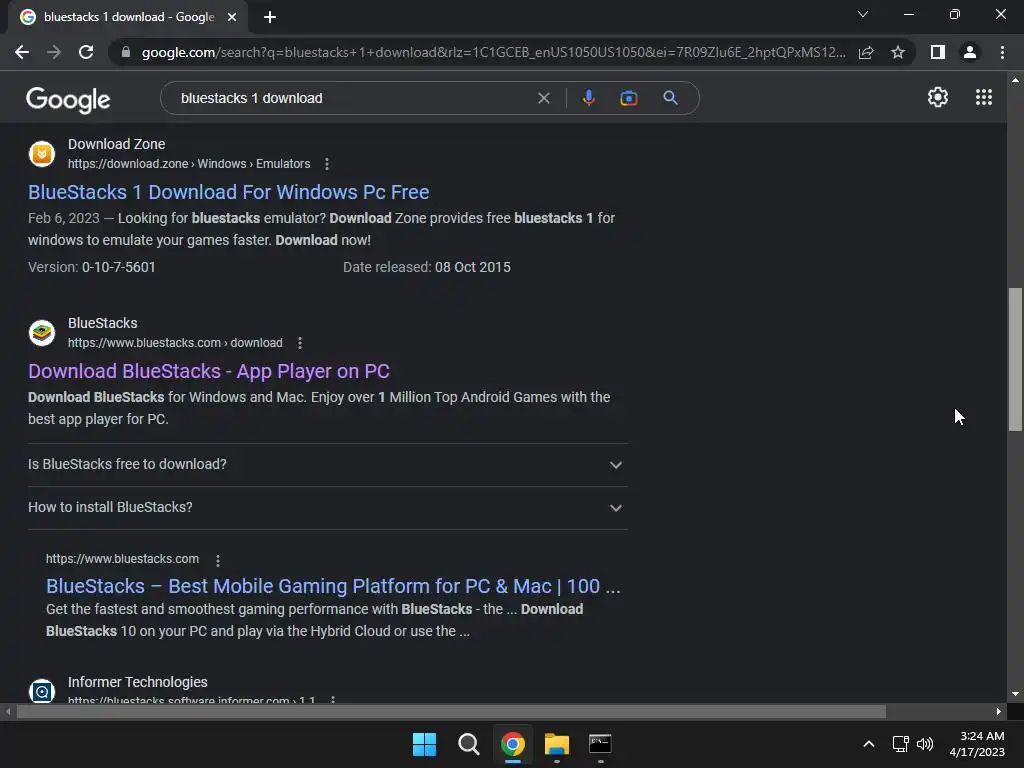Viewport: 1024px width, 768px height.
Task: Click the download.zone breadcrumb URL
Action: click(x=189, y=164)
